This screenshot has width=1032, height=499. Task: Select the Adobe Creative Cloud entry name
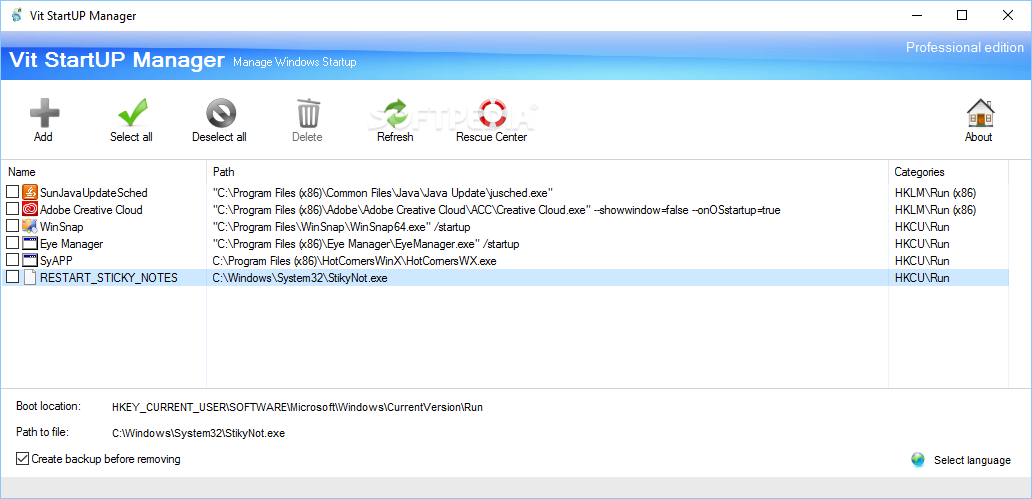tap(91, 210)
